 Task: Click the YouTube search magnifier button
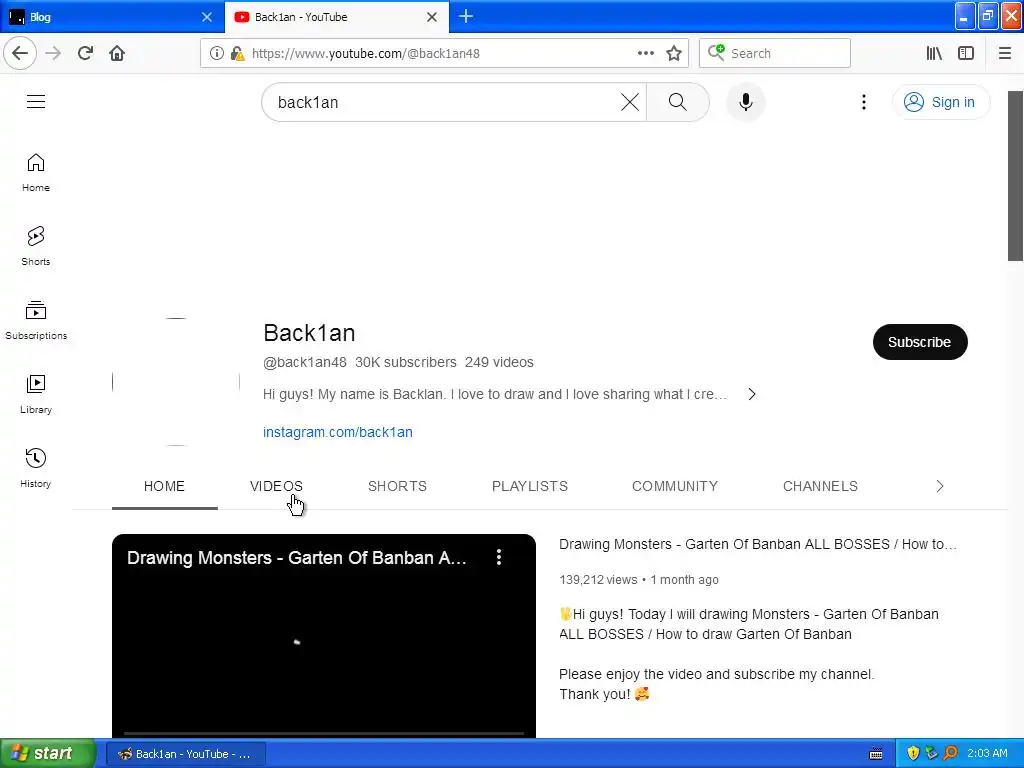point(677,102)
